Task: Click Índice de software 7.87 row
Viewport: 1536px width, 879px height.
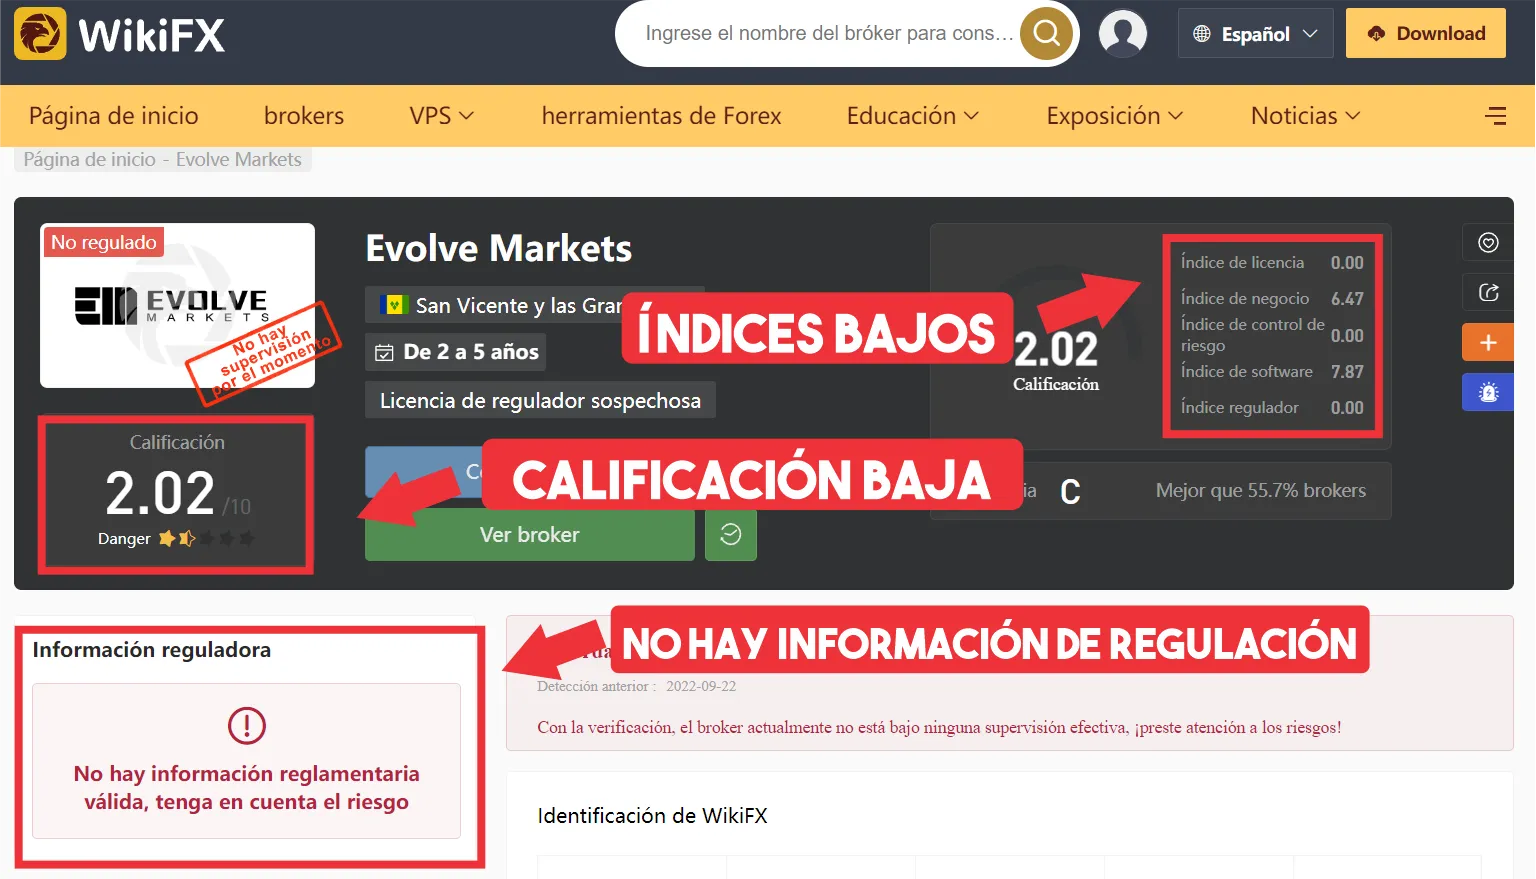Action: click(x=1272, y=371)
